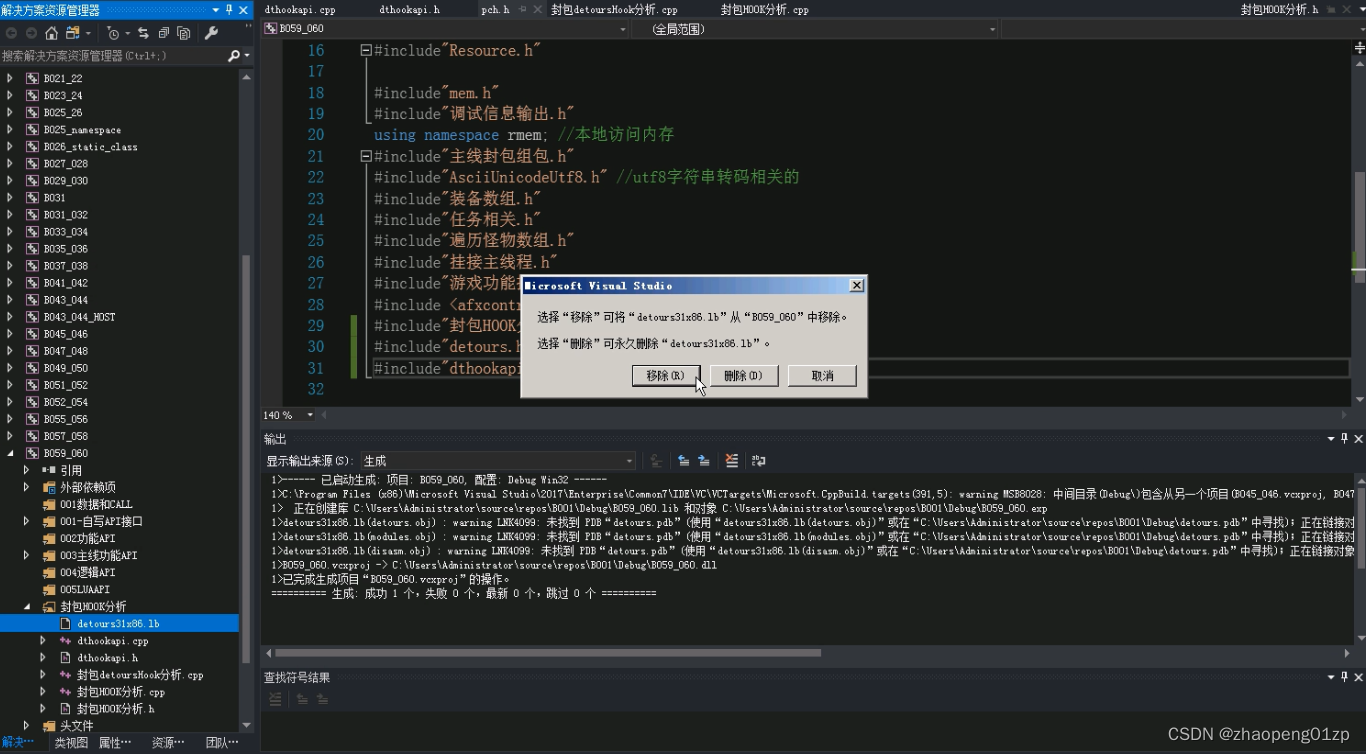Expand the 外部依赖项 node
Screen dimensions: 1366x754
pyautogui.click(x=27, y=487)
